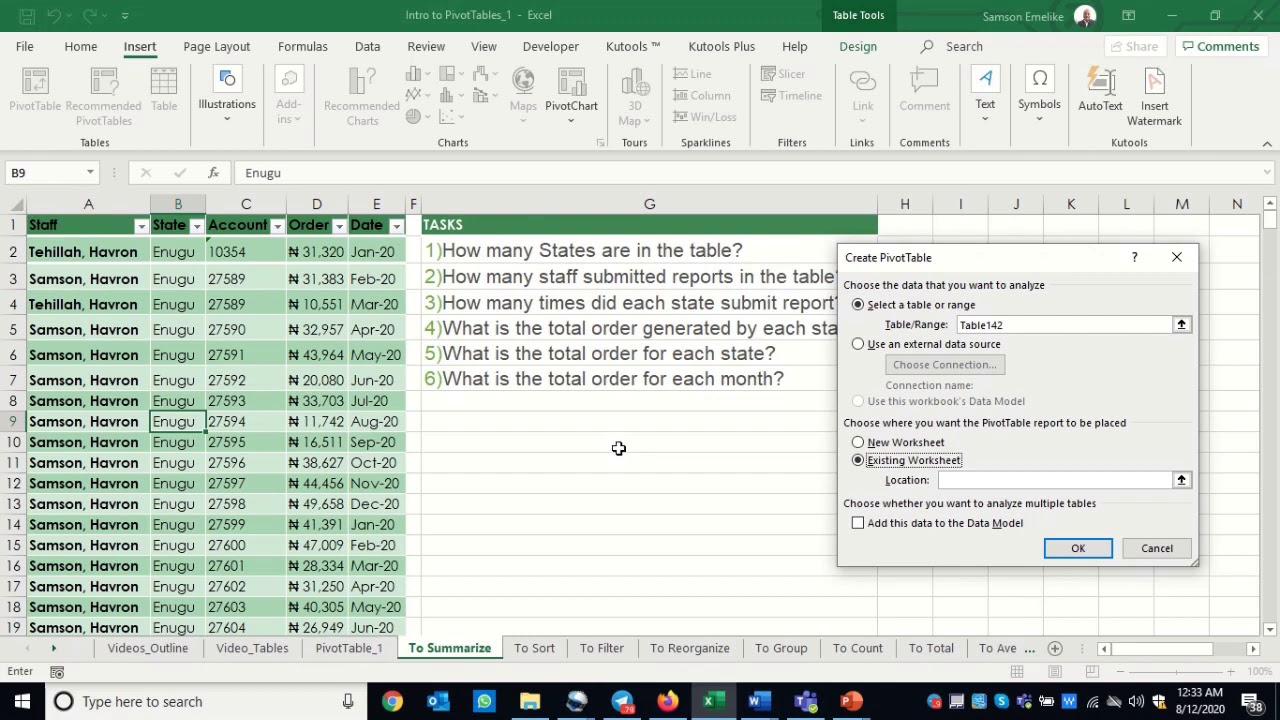This screenshot has width=1280, height=720.
Task: Open Recommended PivotTables
Action: (103, 97)
